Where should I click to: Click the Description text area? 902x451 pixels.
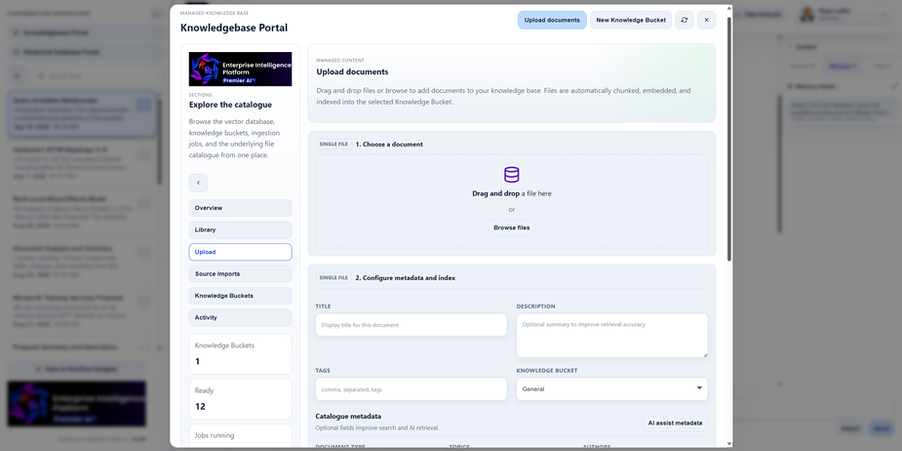click(612, 335)
